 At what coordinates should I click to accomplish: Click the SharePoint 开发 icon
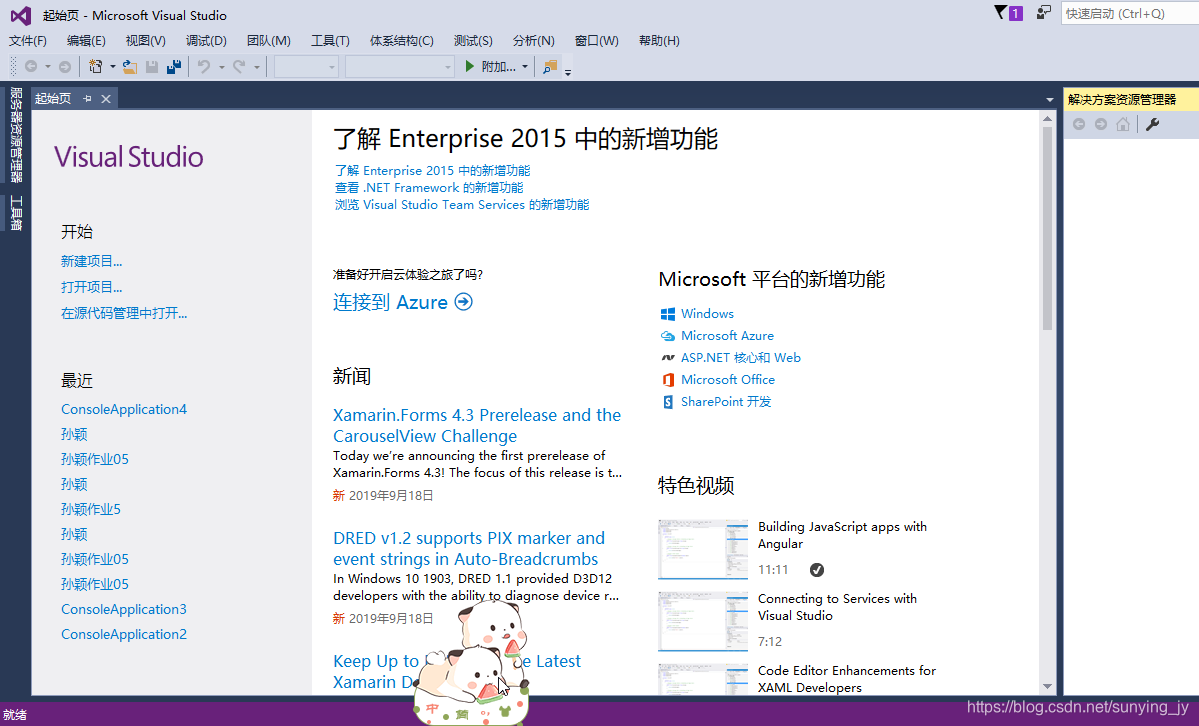[668, 402]
